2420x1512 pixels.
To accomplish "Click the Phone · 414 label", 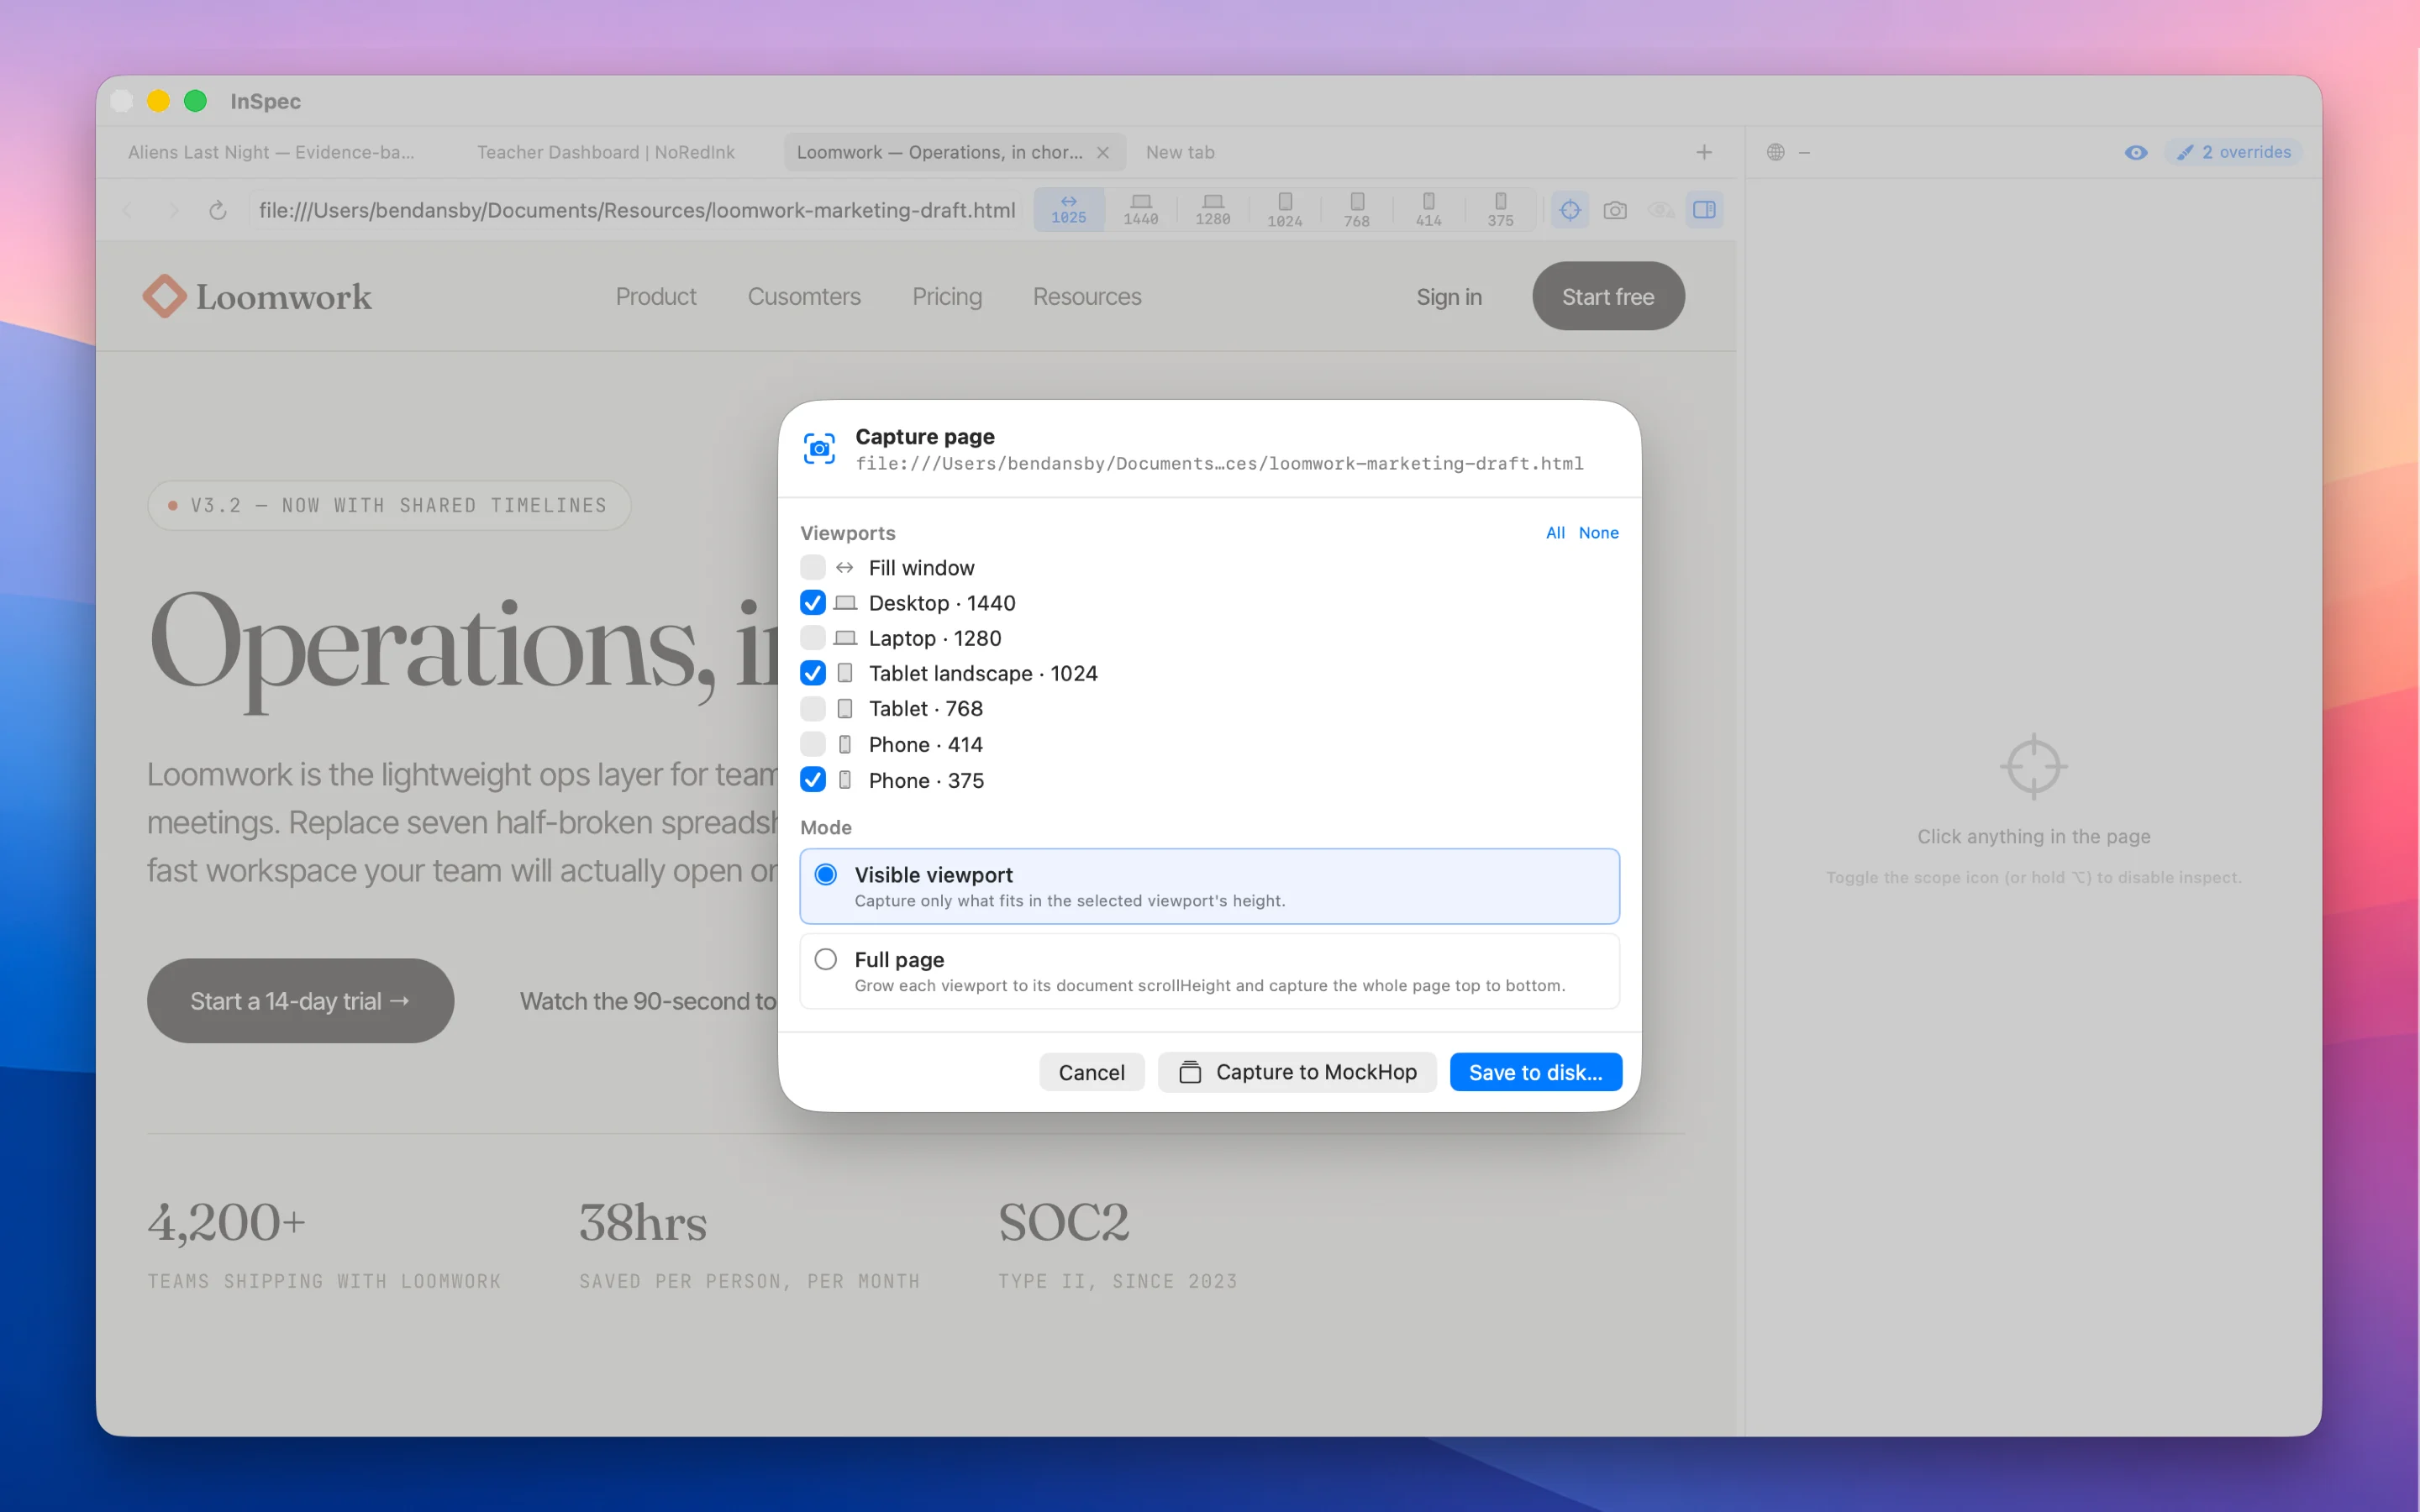I will pyautogui.click(x=925, y=744).
